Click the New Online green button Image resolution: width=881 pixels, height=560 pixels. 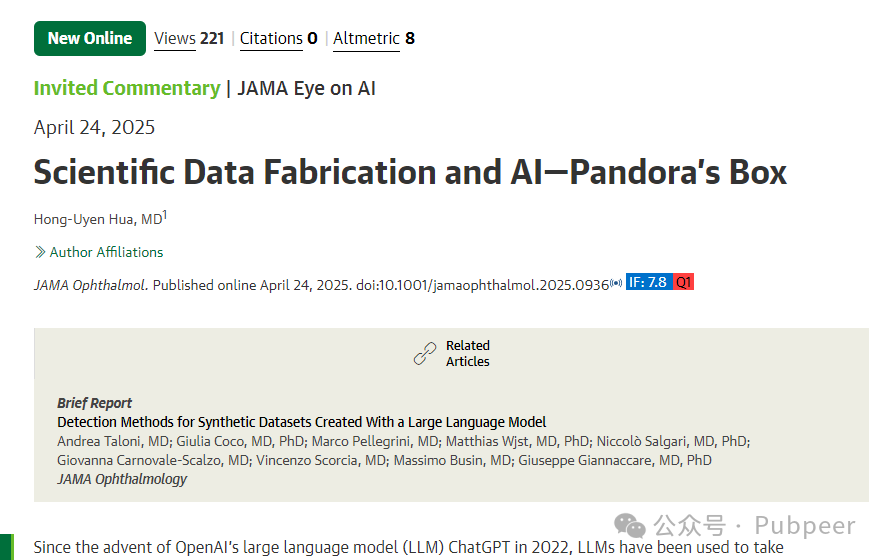(x=90, y=38)
